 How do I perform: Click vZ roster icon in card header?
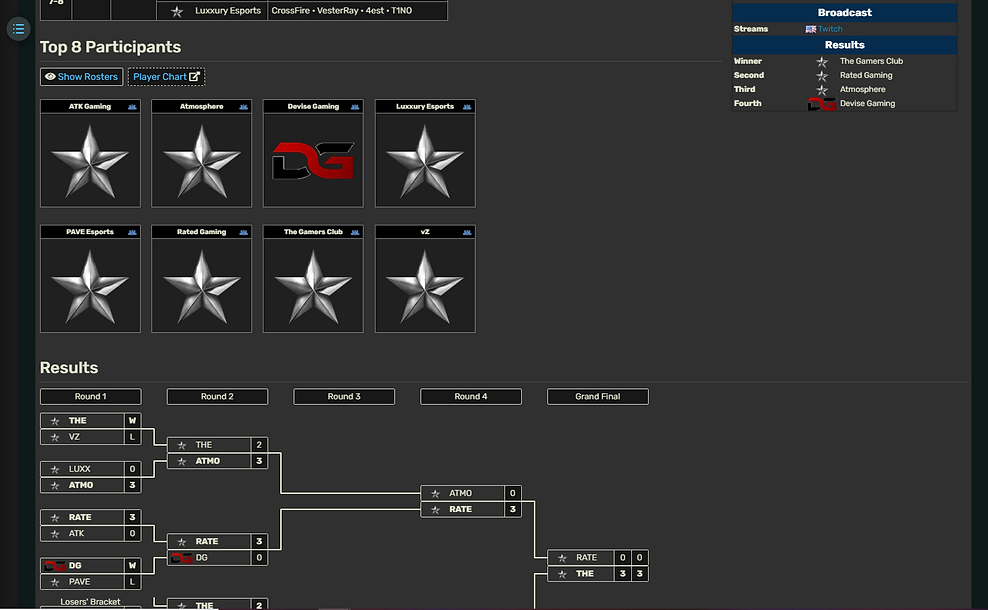click(x=467, y=233)
